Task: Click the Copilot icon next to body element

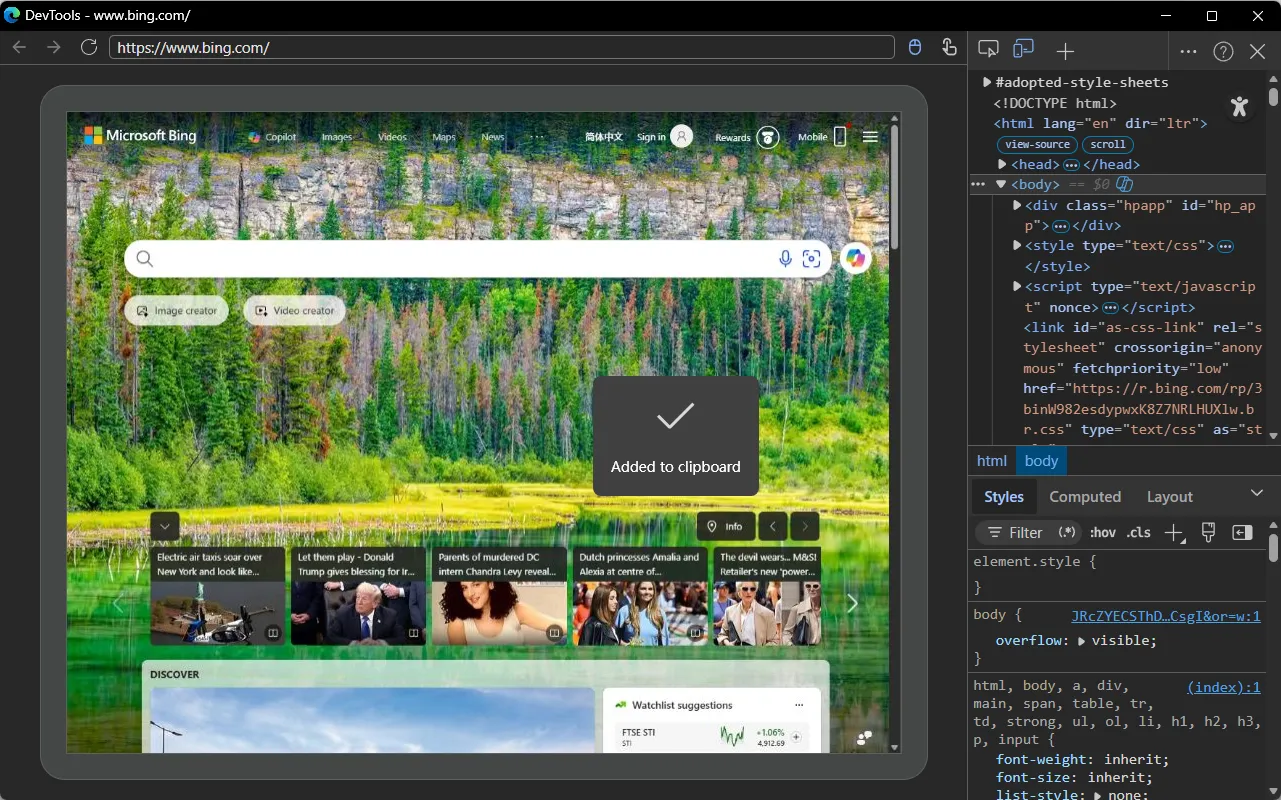Action: [1124, 184]
